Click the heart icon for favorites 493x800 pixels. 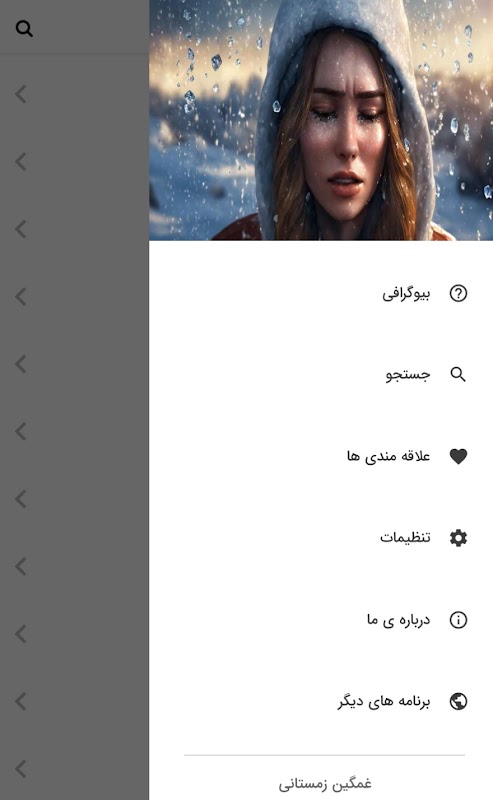point(458,456)
